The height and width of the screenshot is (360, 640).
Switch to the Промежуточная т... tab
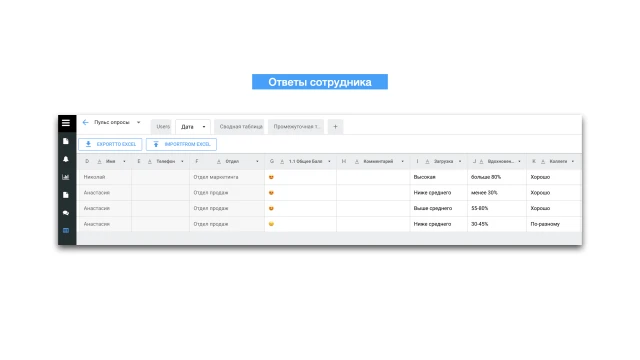point(296,127)
